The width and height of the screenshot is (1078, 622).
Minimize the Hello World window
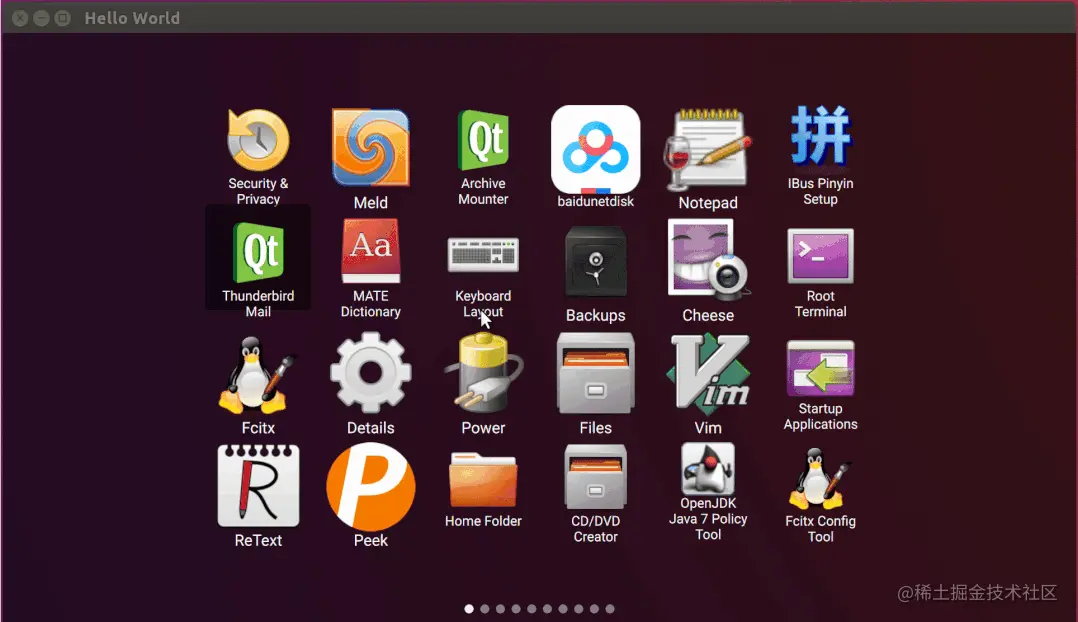[41, 18]
